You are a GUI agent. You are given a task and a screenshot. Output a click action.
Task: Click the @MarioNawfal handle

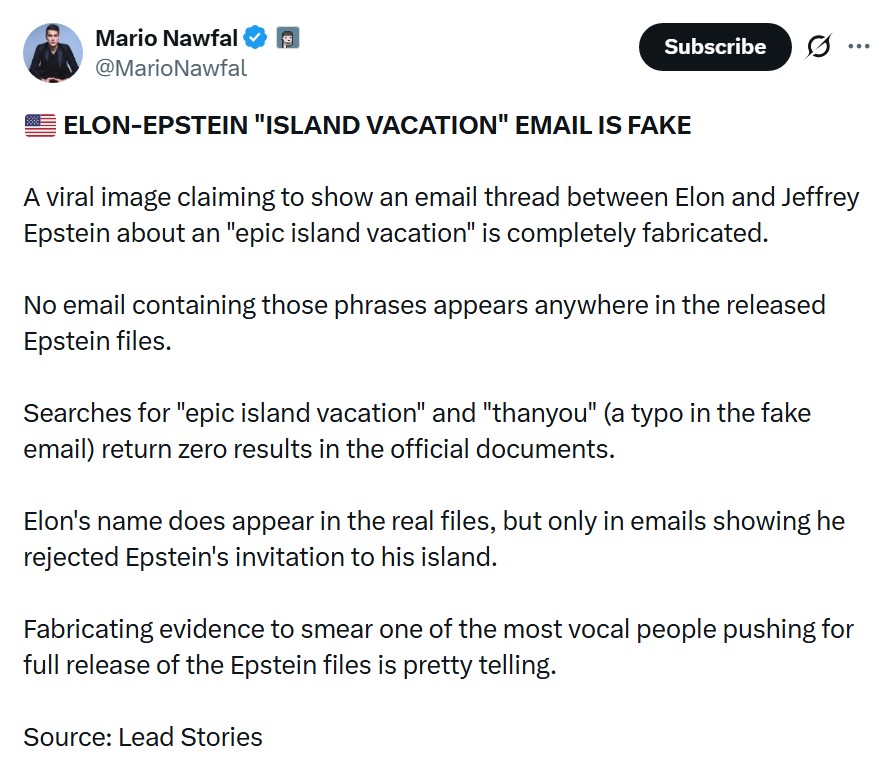[170, 68]
